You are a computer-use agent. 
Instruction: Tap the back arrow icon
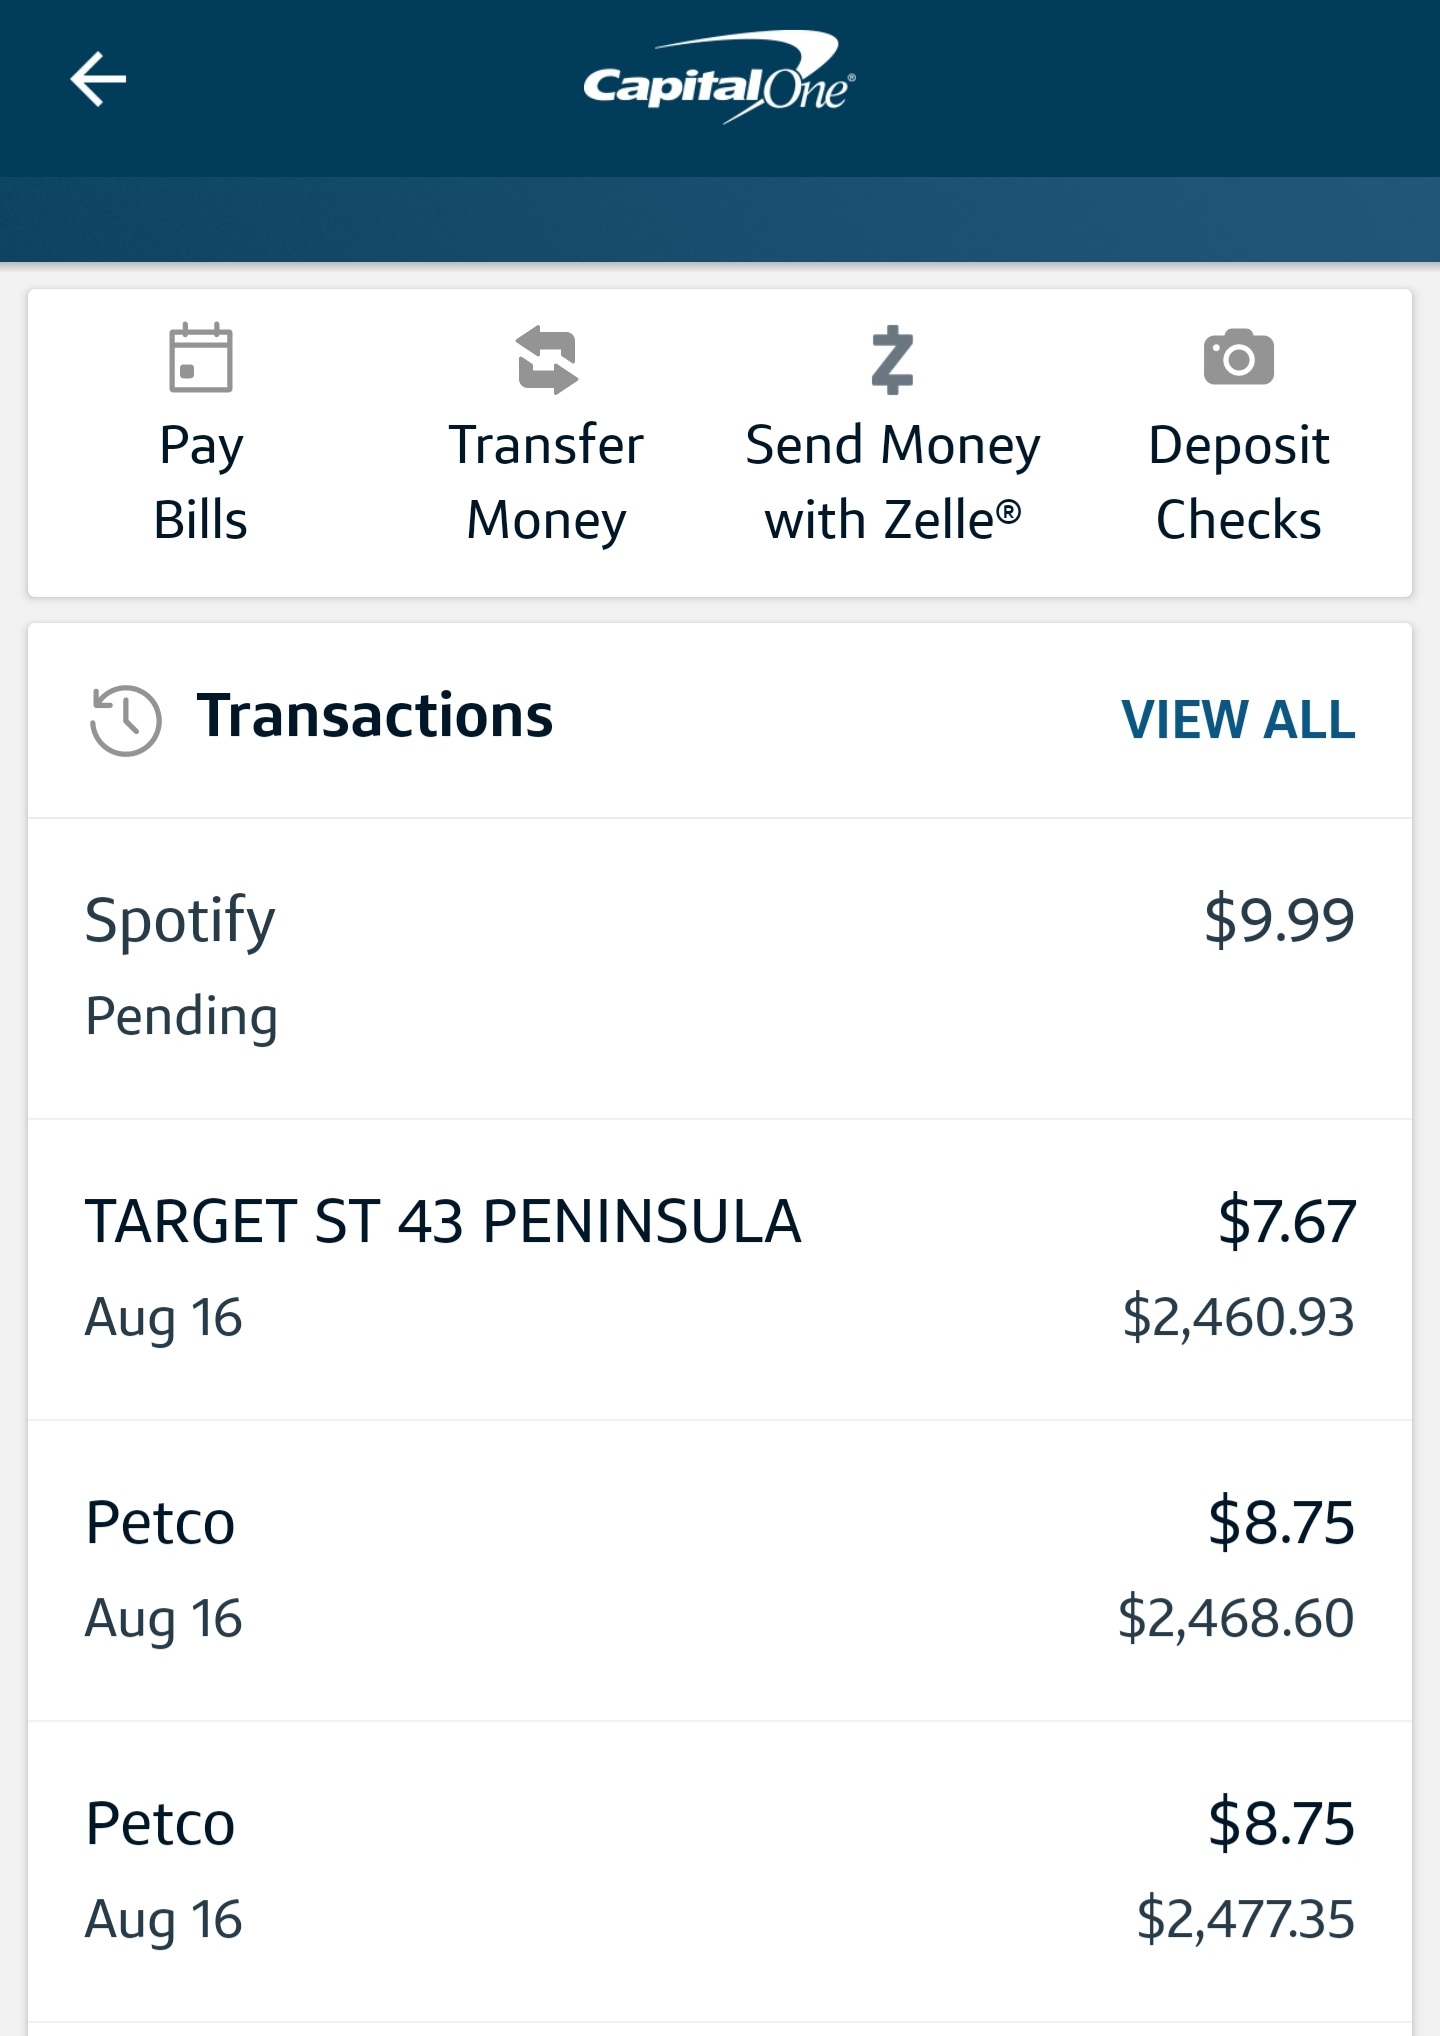coord(98,80)
